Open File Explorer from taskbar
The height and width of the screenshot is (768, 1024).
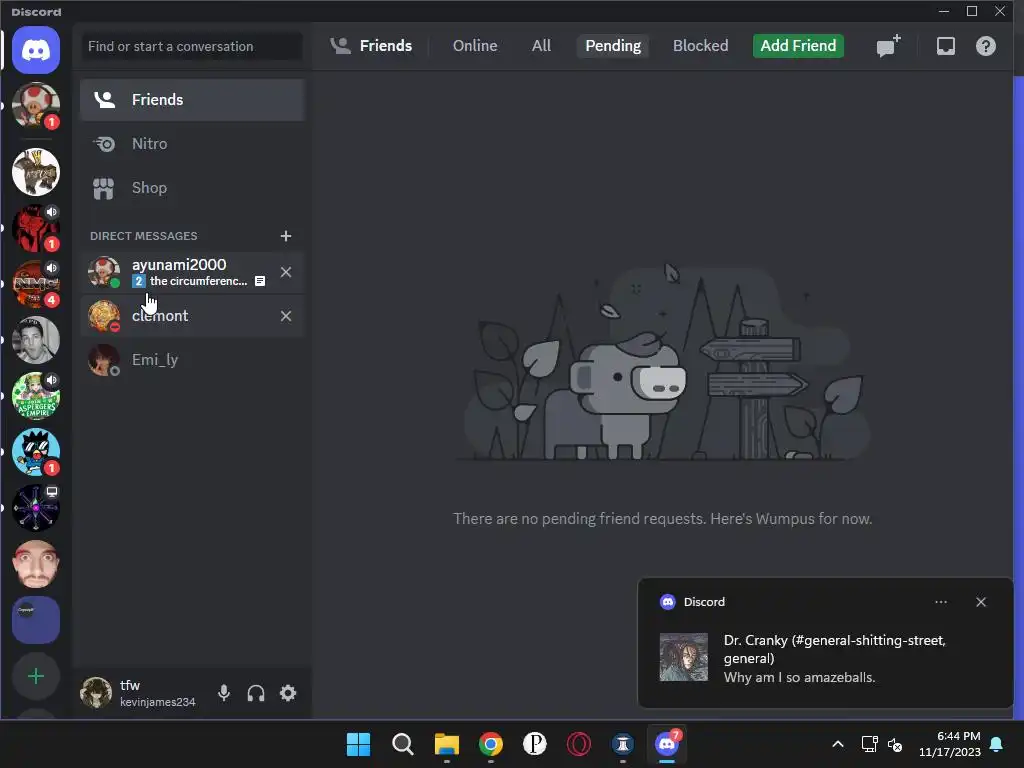(447, 744)
